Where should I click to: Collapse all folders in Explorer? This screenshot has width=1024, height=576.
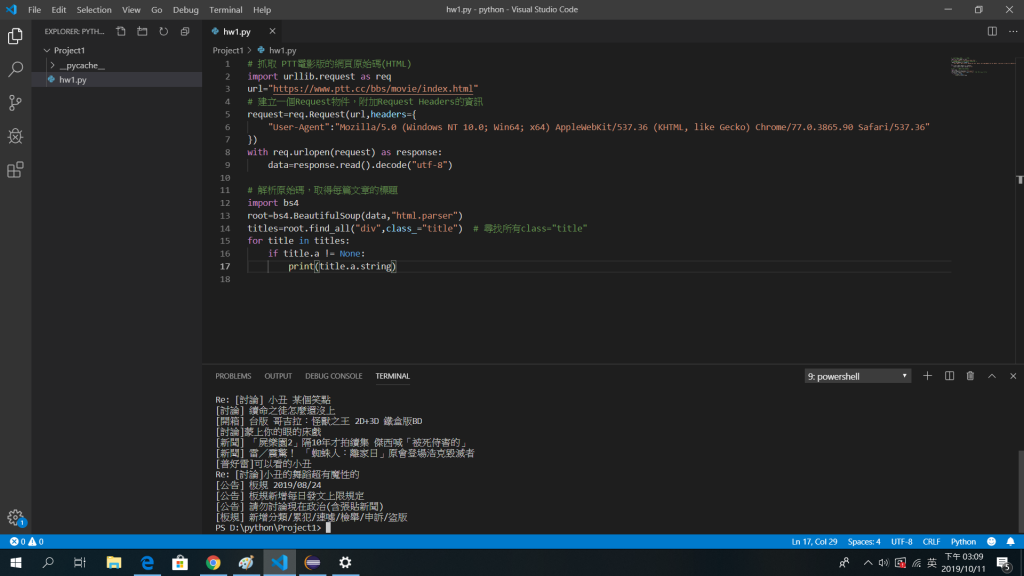(x=185, y=31)
